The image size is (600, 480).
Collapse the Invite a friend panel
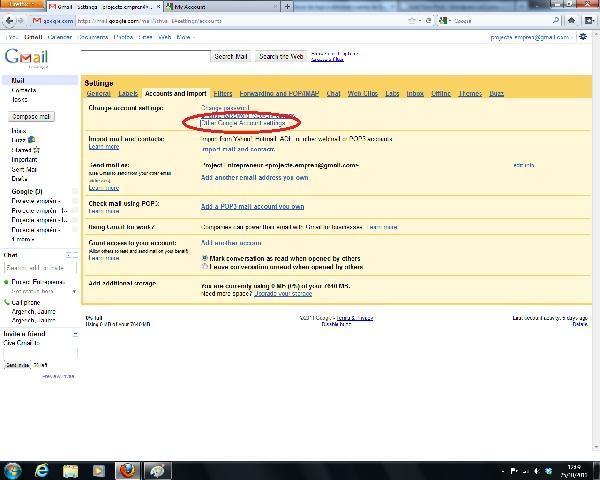[73, 333]
